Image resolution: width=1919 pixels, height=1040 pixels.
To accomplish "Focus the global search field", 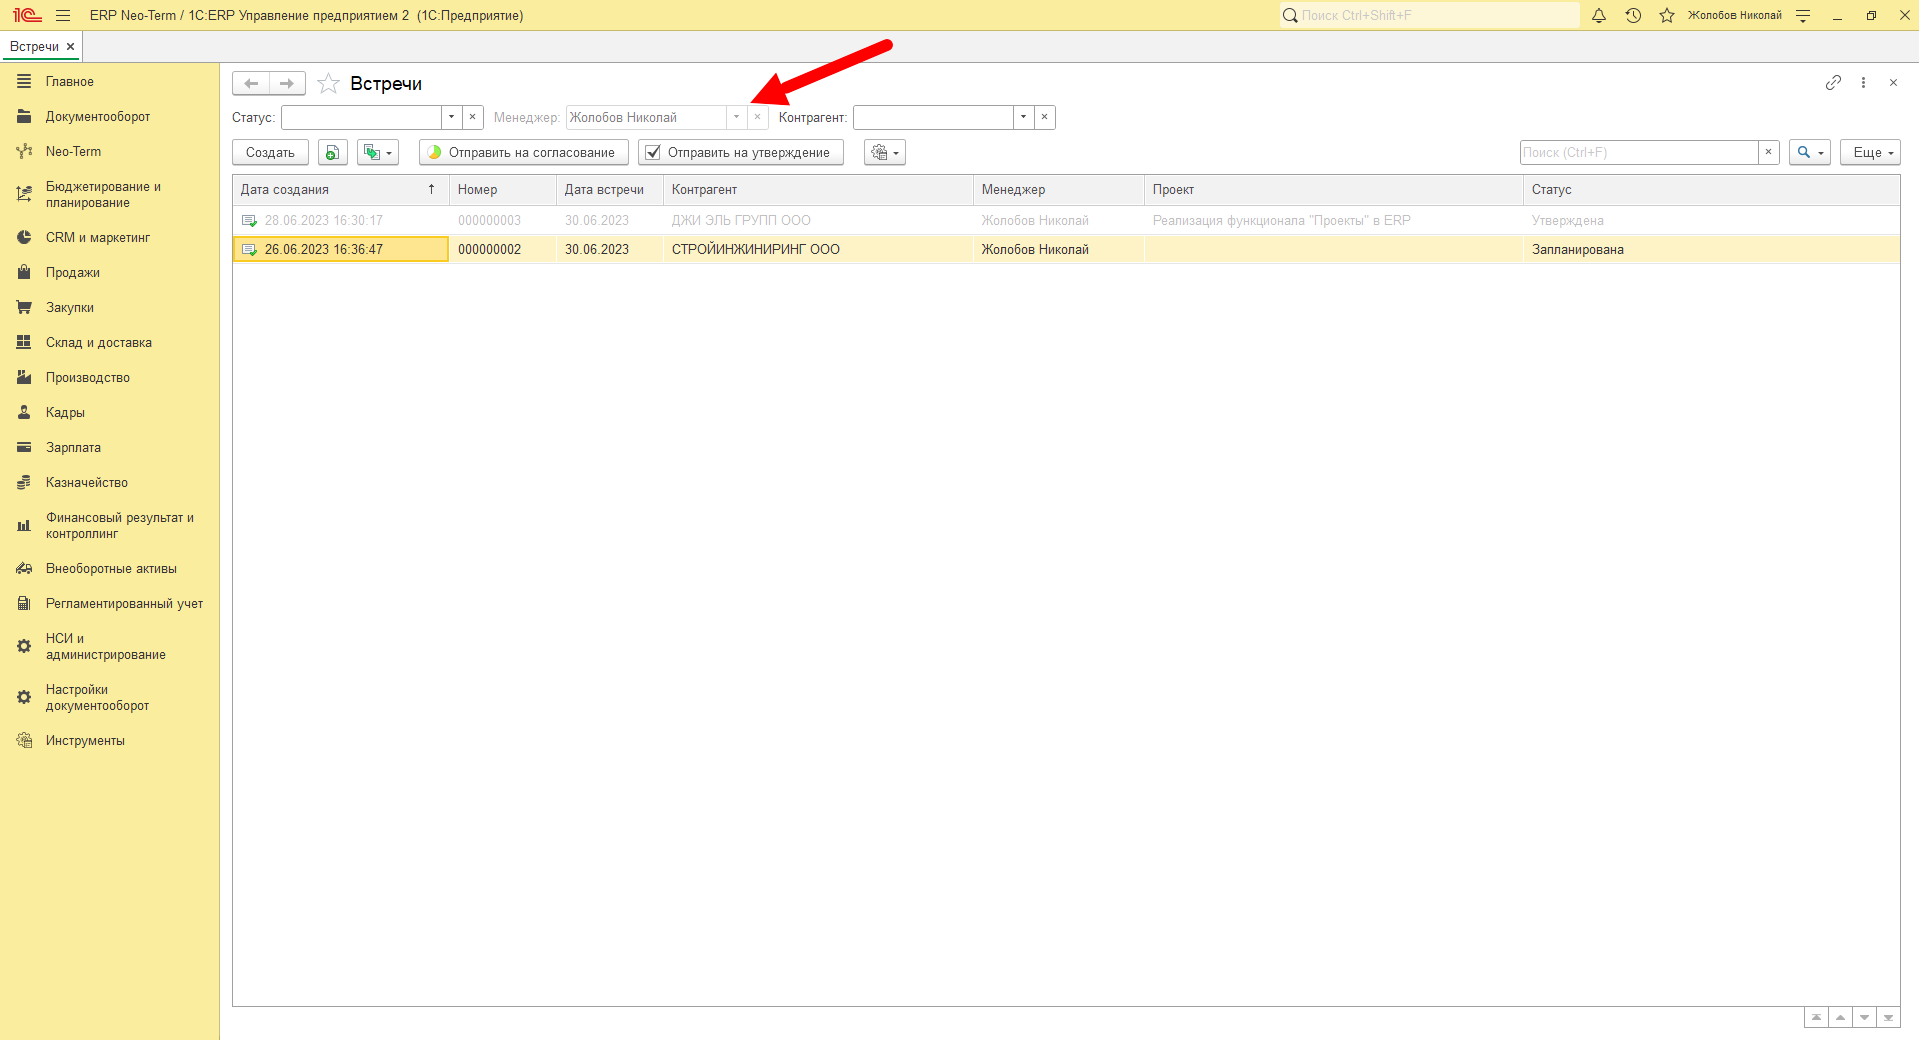I will click(1430, 15).
